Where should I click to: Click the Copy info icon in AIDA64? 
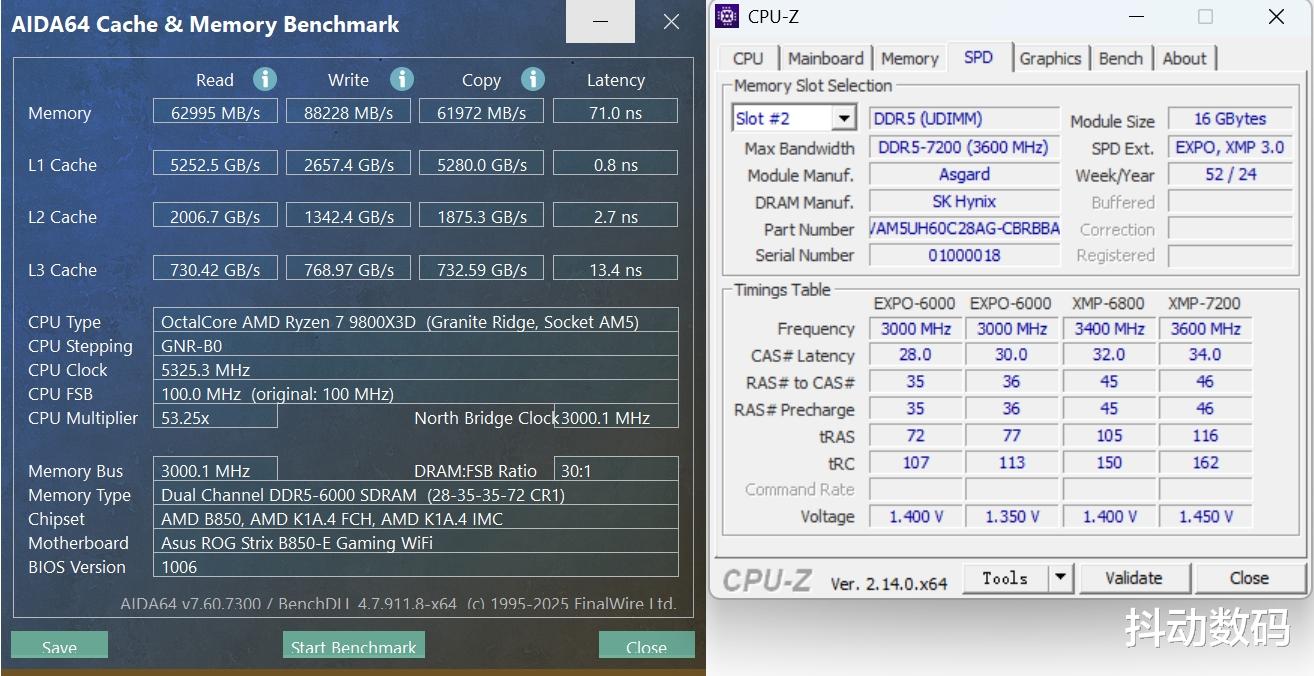533,79
